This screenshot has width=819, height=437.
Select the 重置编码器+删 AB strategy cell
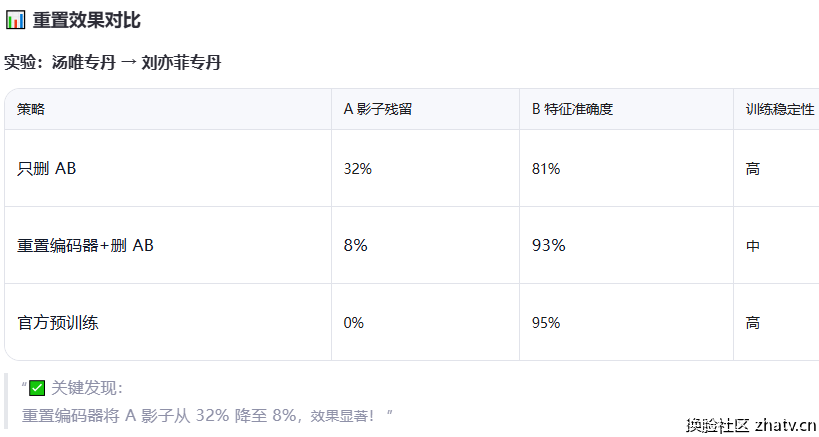tap(86, 245)
